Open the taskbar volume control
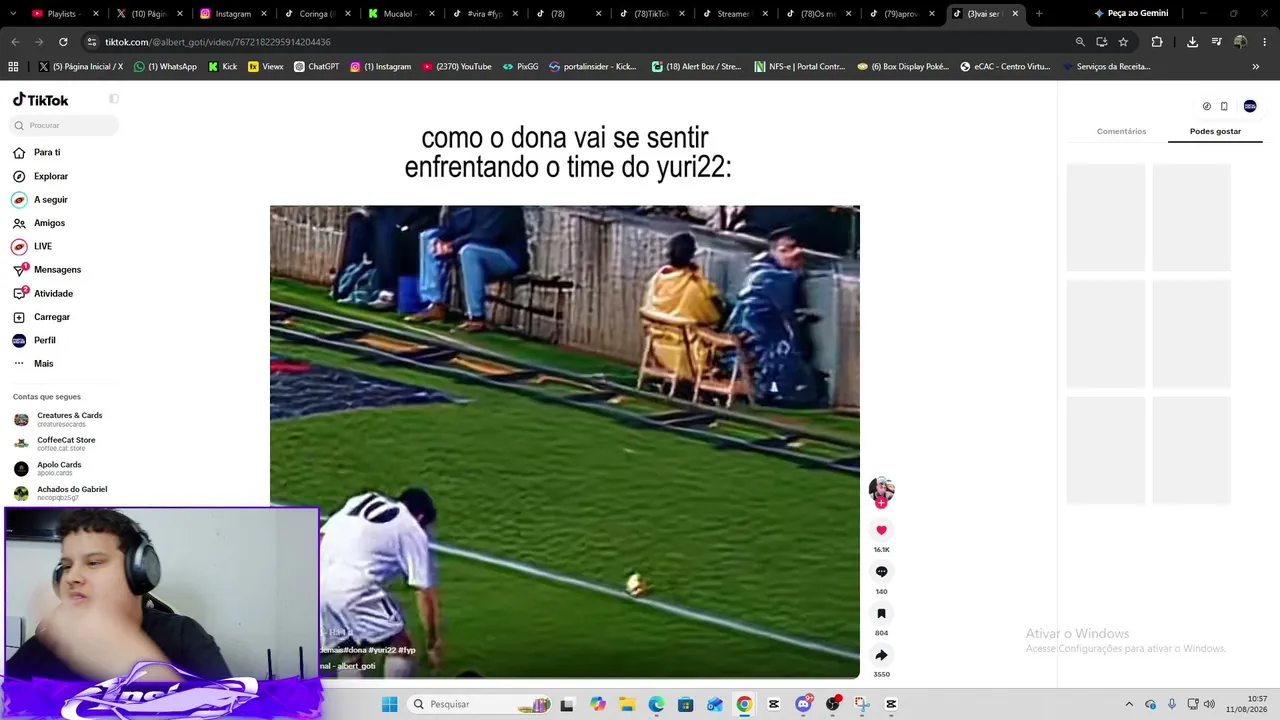The height and width of the screenshot is (720, 1280). (x=1209, y=704)
